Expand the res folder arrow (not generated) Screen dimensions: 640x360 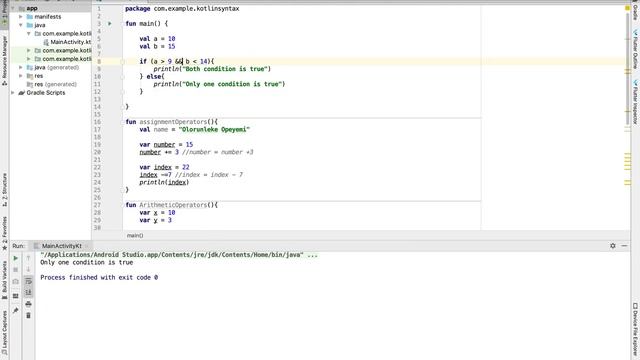coord(21,76)
